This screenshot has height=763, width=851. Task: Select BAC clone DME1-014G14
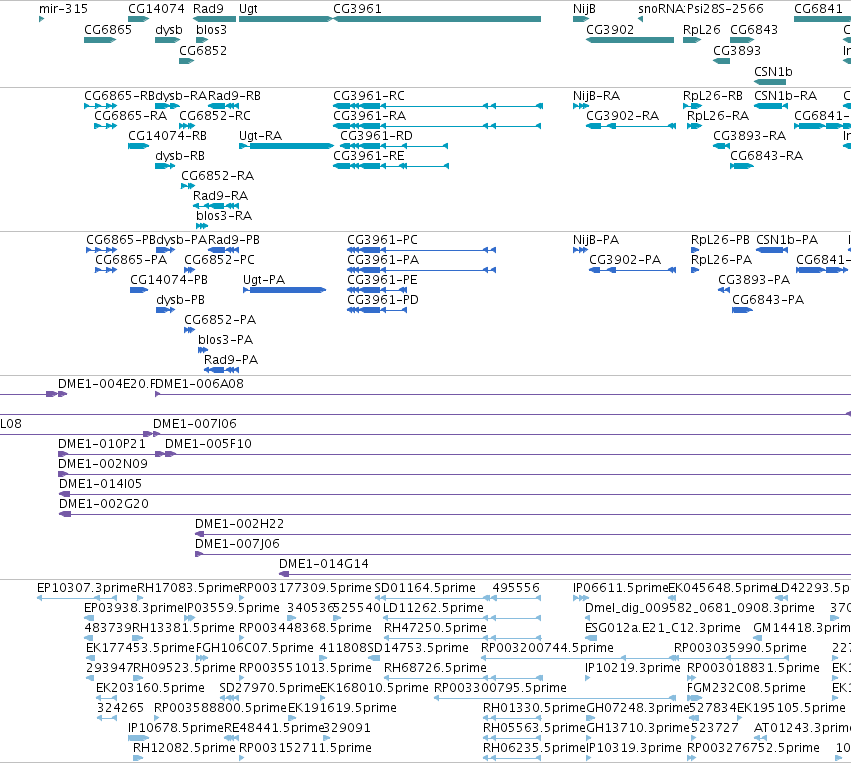[x=565, y=574]
